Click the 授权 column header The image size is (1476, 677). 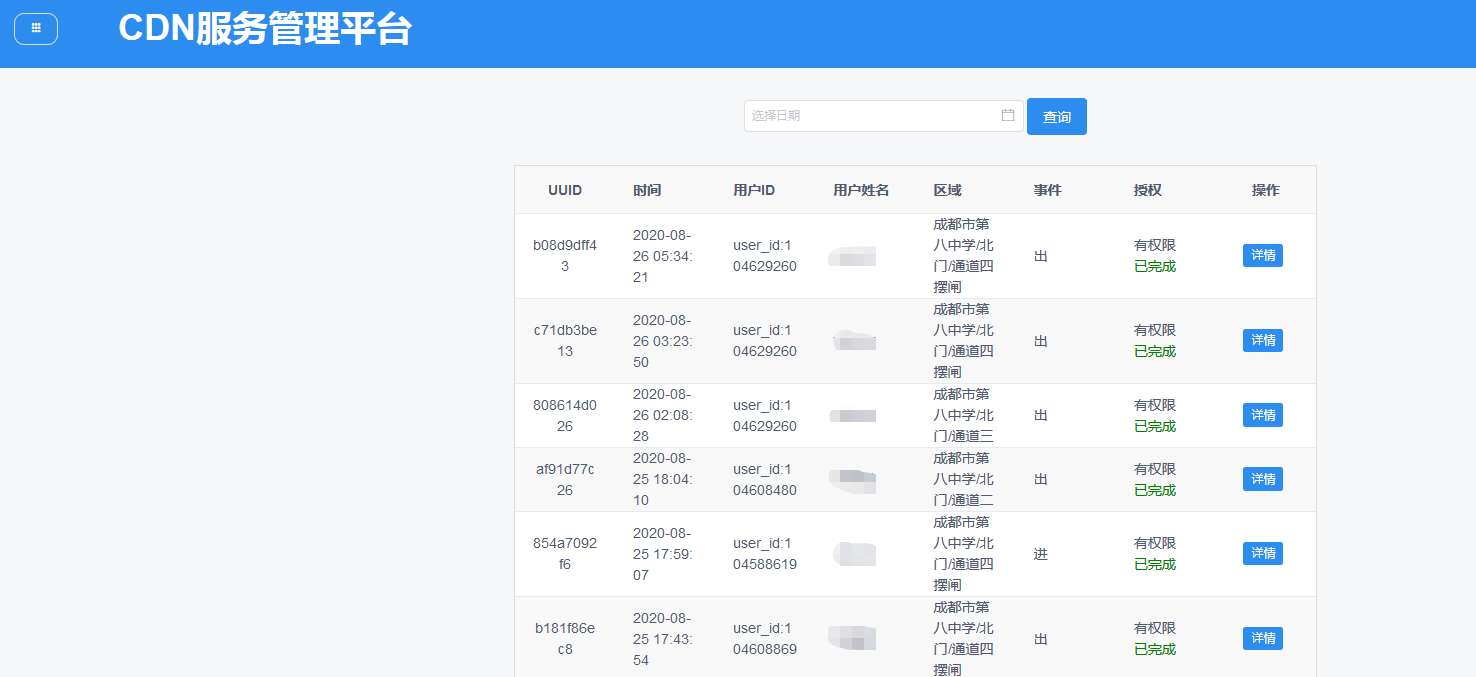point(1147,190)
